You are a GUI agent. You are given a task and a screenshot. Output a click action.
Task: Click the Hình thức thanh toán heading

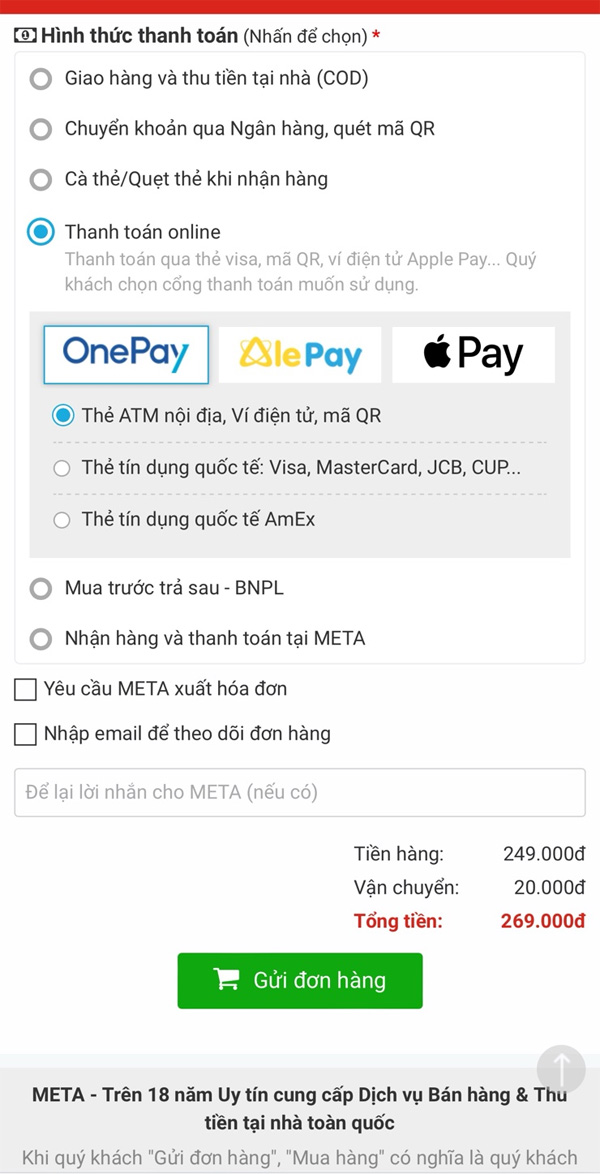click(140, 36)
